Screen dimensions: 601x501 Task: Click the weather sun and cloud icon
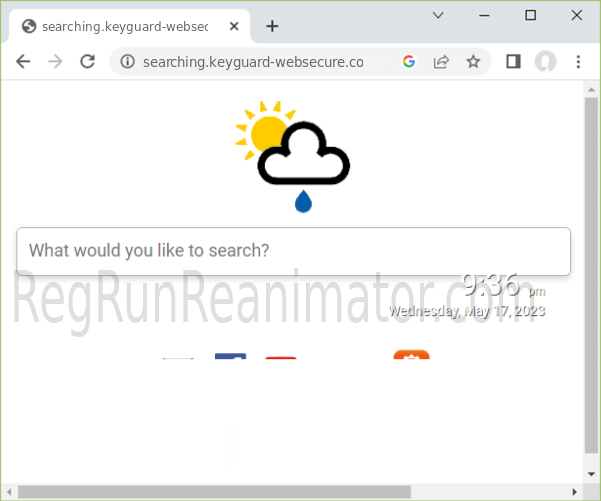tap(293, 155)
